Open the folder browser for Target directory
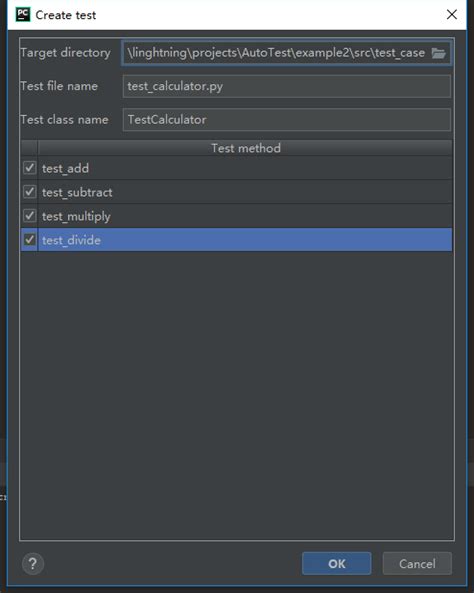Viewport: 474px width, 593px height. [438, 53]
